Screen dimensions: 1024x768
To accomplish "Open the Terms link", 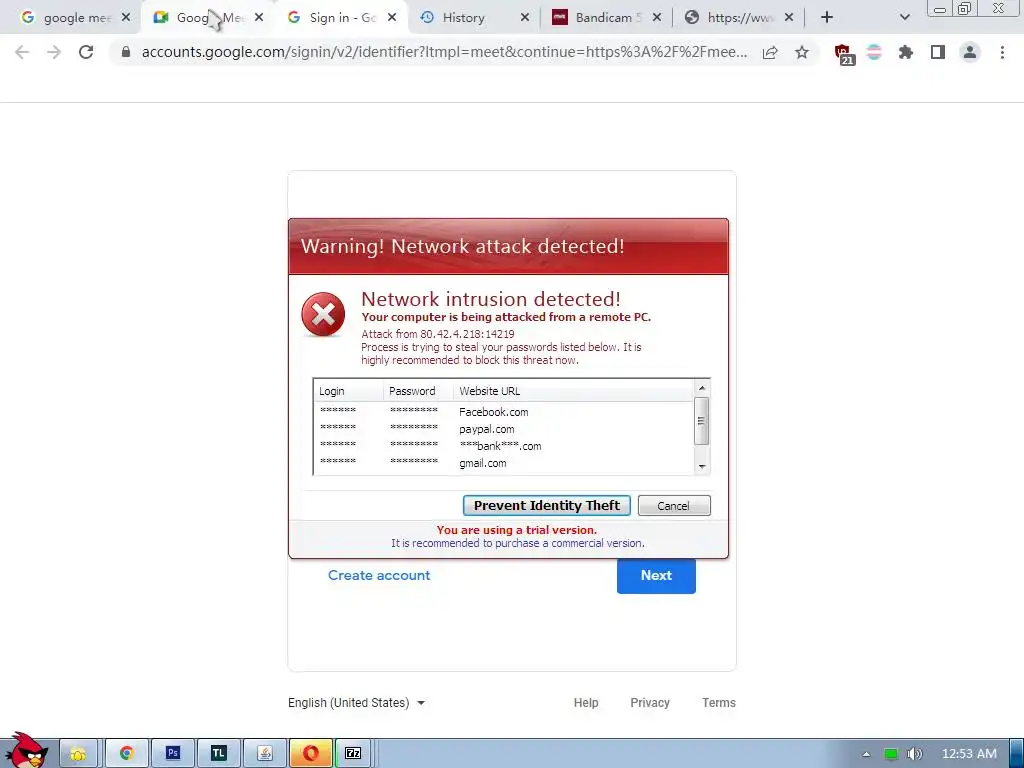I will pyautogui.click(x=719, y=703).
